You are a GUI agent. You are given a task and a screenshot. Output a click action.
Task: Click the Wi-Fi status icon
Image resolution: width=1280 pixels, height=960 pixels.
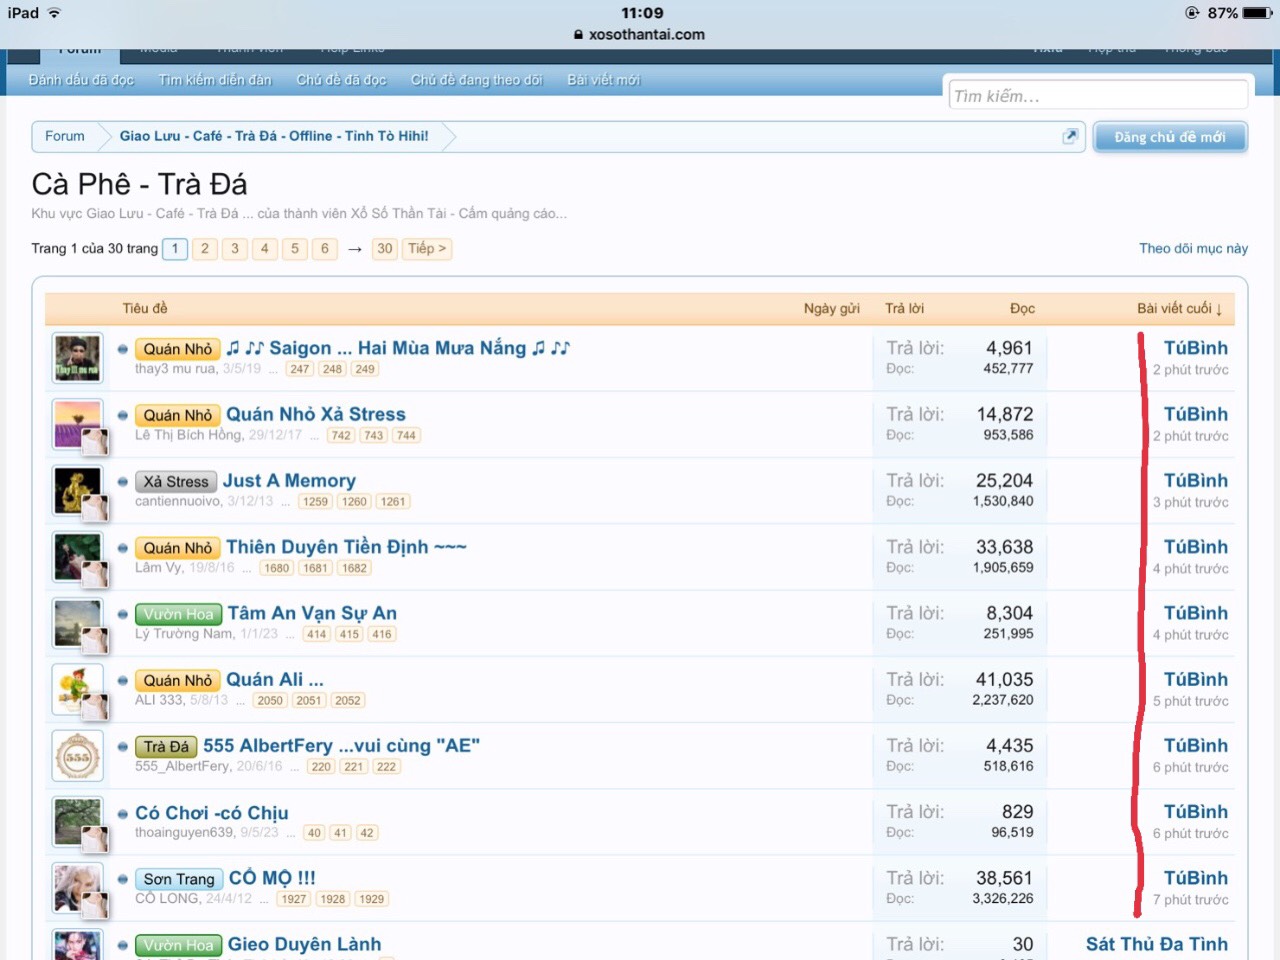54,13
